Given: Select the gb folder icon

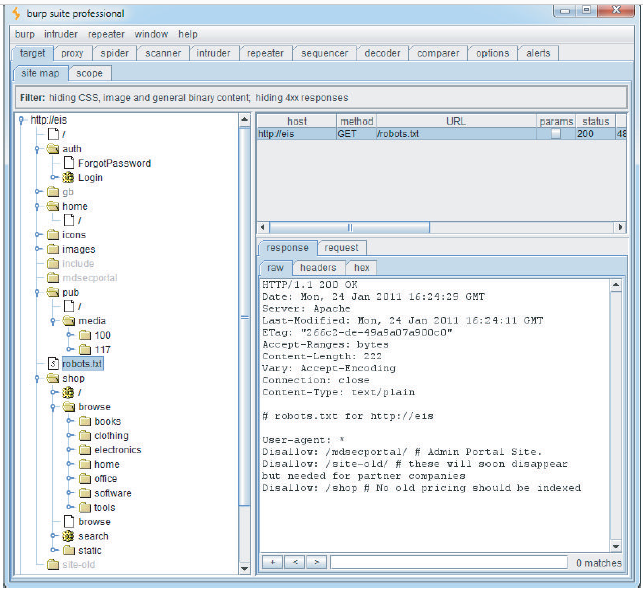Looking at the screenshot, I should pyautogui.click(x=53, y=192).
